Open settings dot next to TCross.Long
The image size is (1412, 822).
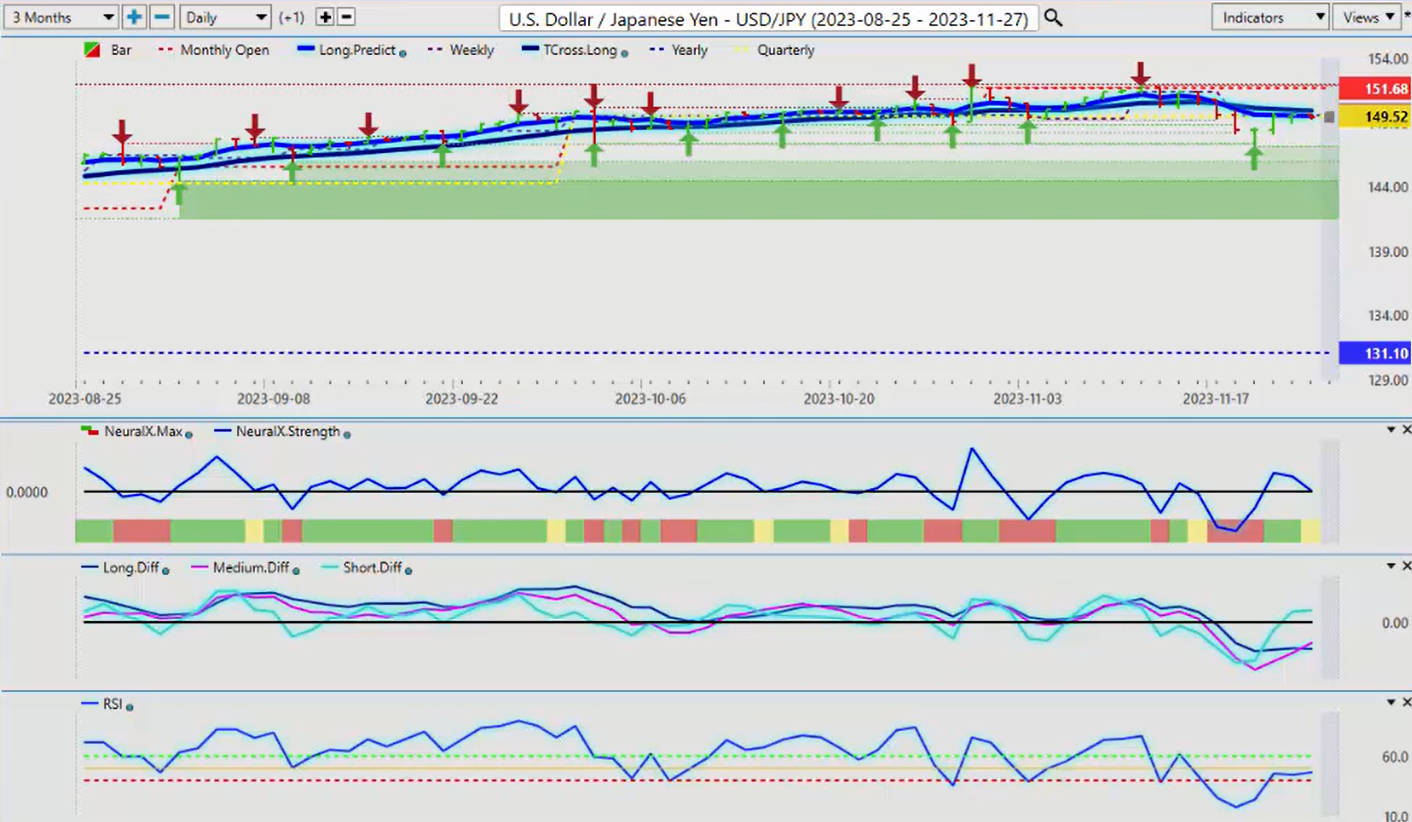[625, 52]
